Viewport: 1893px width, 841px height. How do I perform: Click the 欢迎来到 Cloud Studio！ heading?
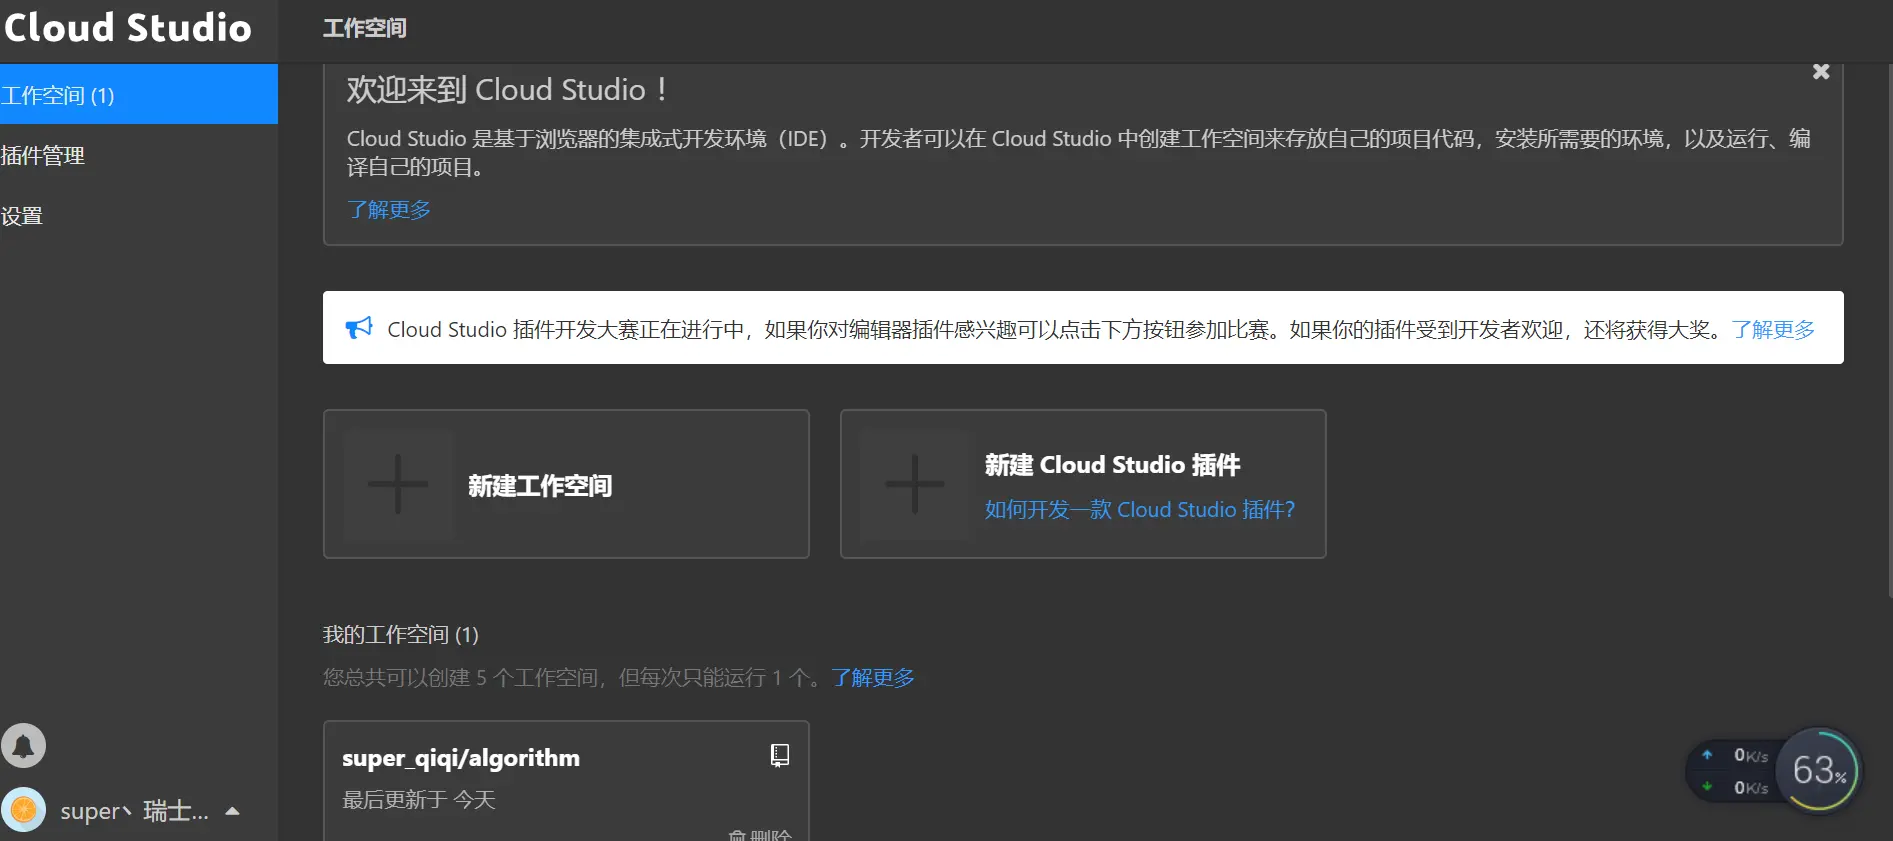[507, 90]
